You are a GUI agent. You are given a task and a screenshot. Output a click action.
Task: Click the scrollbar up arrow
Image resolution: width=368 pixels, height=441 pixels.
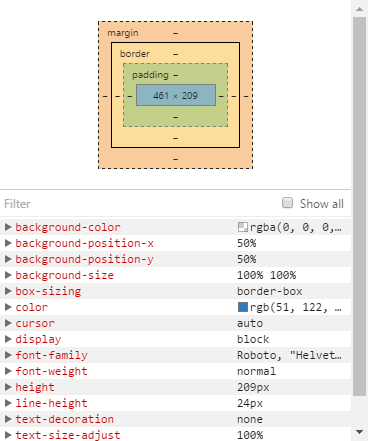(x=359, y=9)
